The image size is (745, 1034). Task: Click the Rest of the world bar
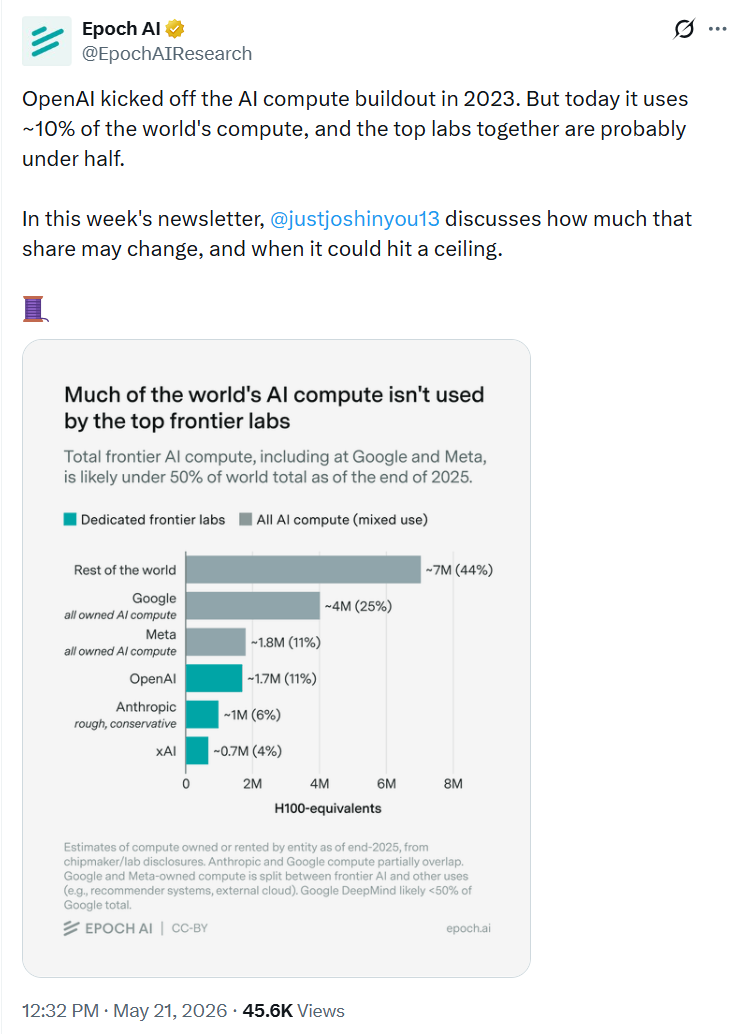303,570
